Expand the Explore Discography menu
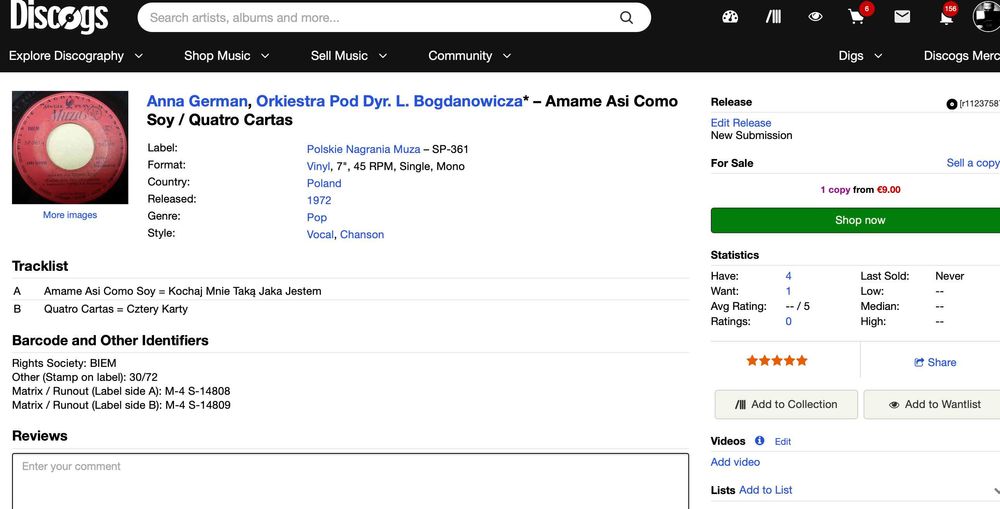Viewport: 1000px width, 509px height. point(76,56)
